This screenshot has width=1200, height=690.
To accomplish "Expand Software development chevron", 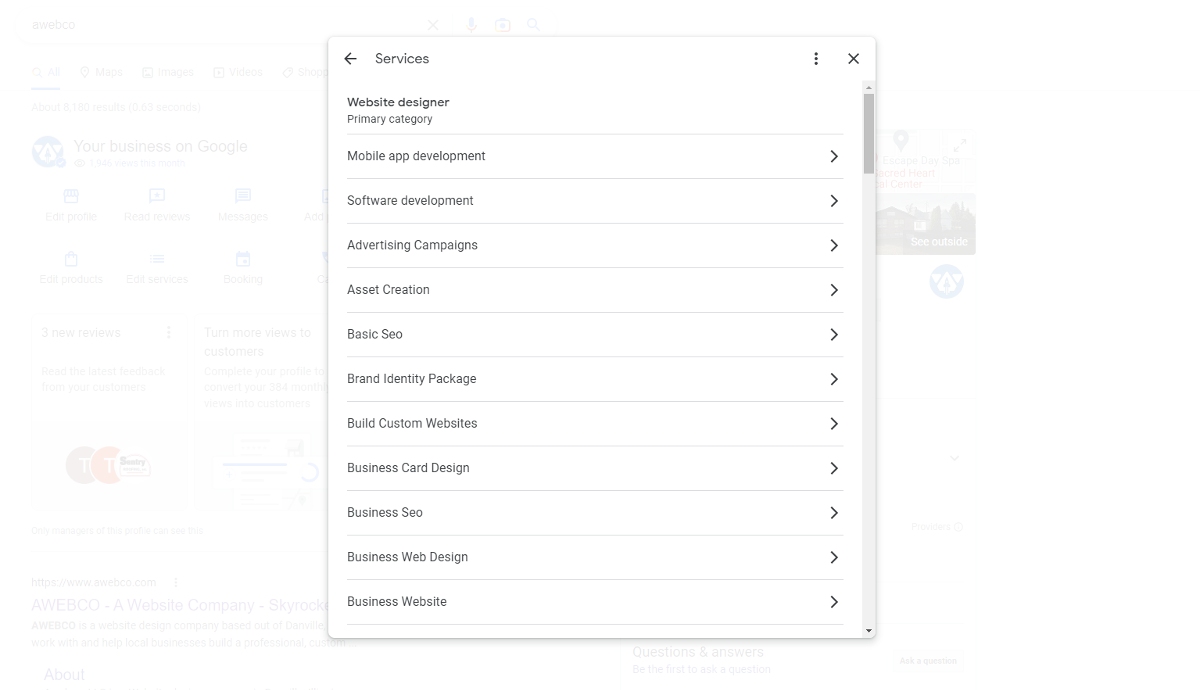I will (x=834, y=201).
